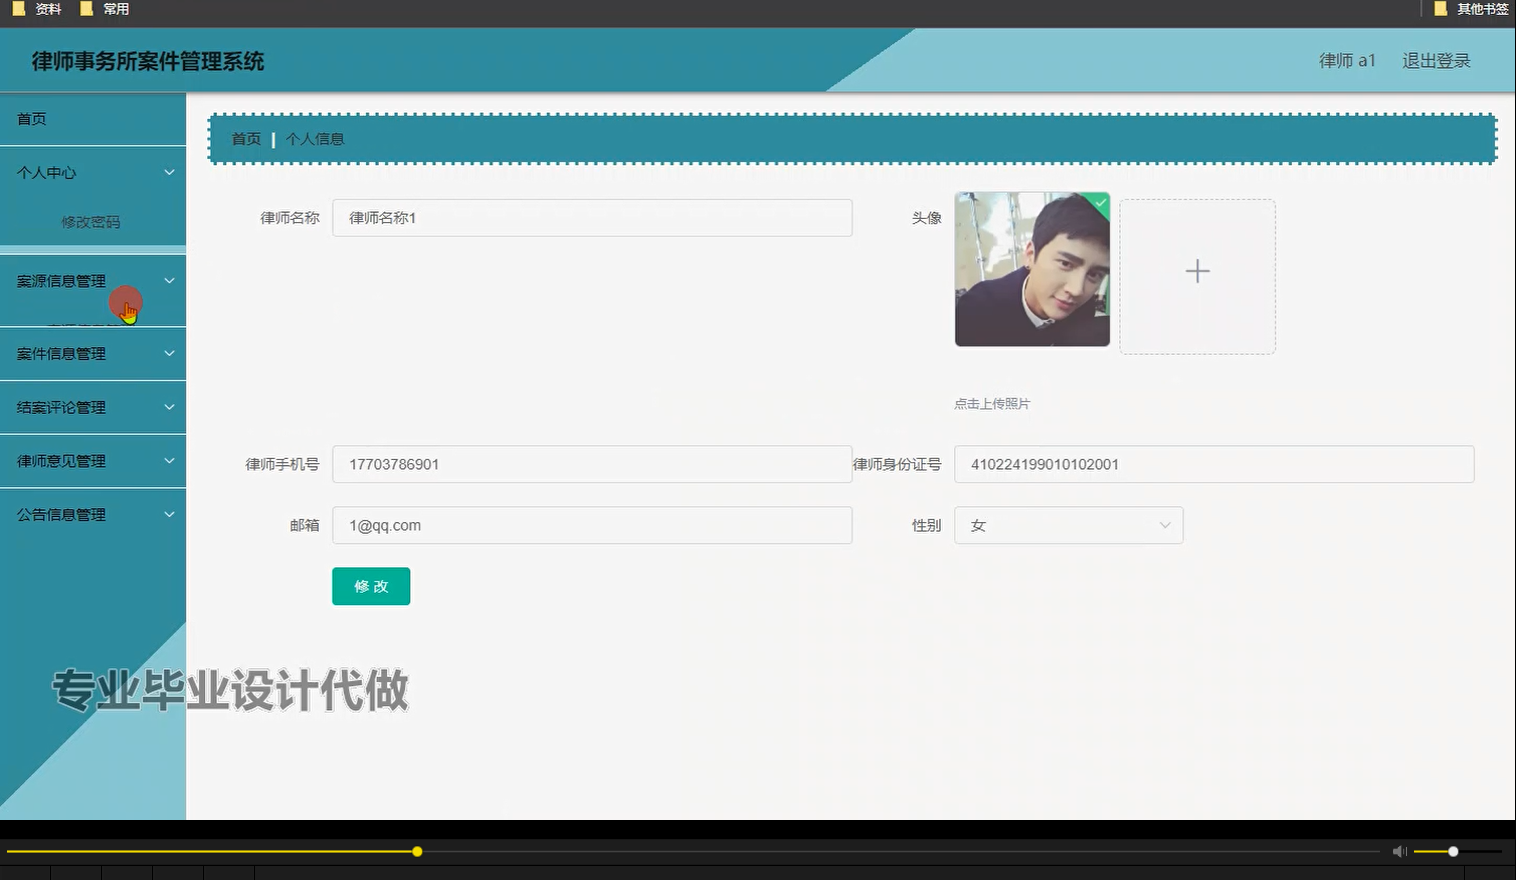Click the green checkmark badge on the avatar
Viewport: 1516px width, 880px height.
1100,203
